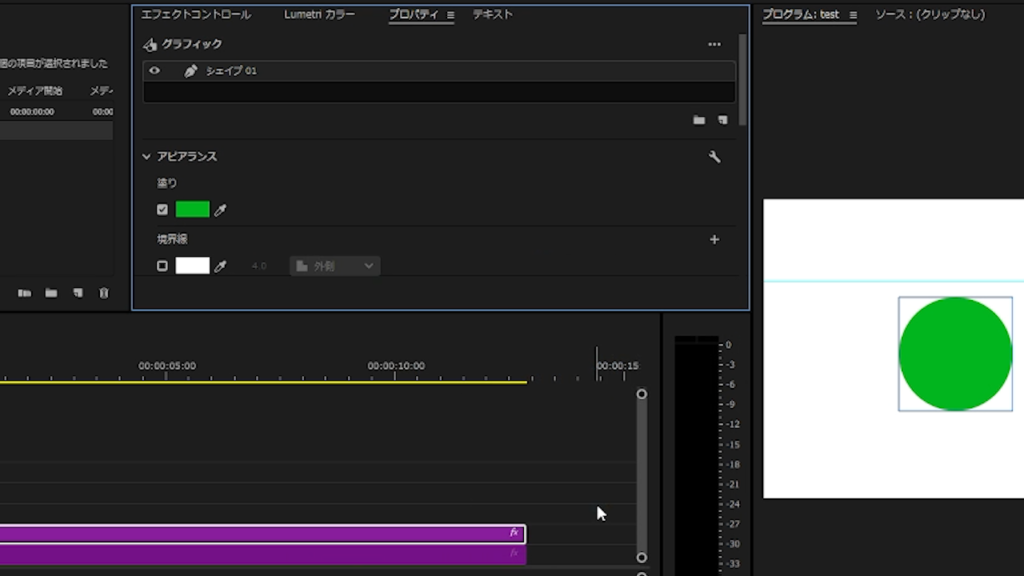1024x576 pixels.
Task: Create a group with the layers folder icon
Action: [699, 120]
